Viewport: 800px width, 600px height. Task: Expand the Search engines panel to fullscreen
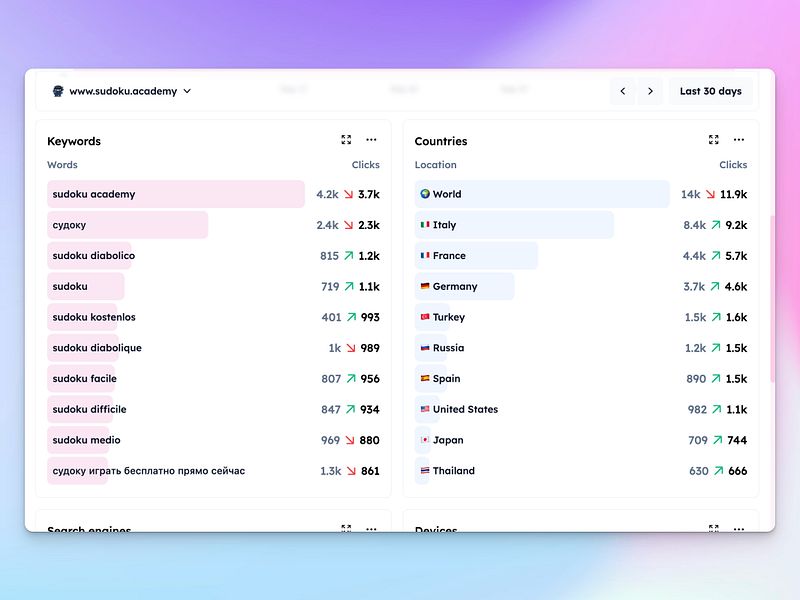click(346, 528)
